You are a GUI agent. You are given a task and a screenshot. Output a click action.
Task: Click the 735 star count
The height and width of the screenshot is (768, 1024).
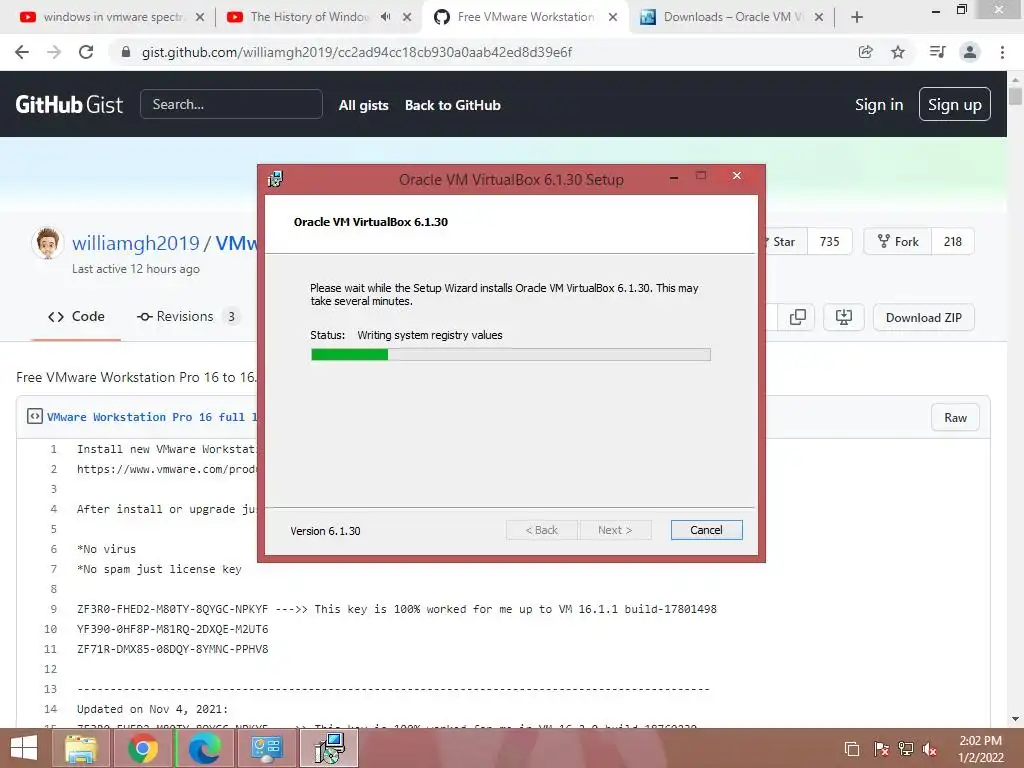click(x=829, y=242)
